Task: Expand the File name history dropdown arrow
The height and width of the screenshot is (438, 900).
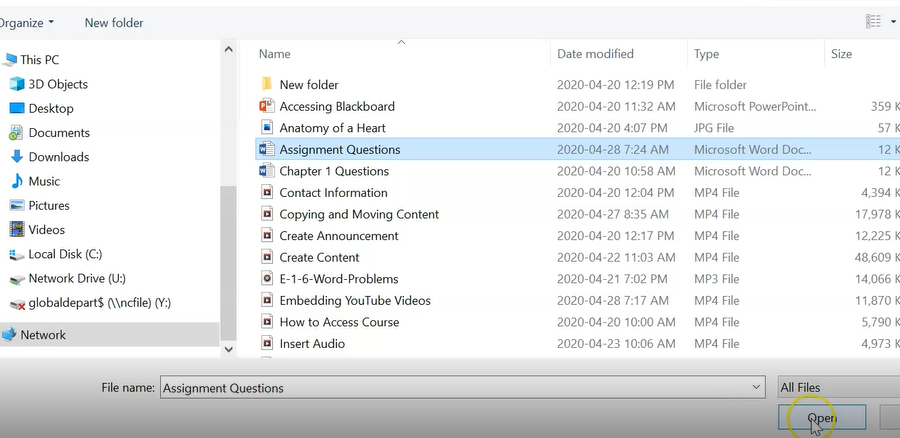Action: coord(757,387)
